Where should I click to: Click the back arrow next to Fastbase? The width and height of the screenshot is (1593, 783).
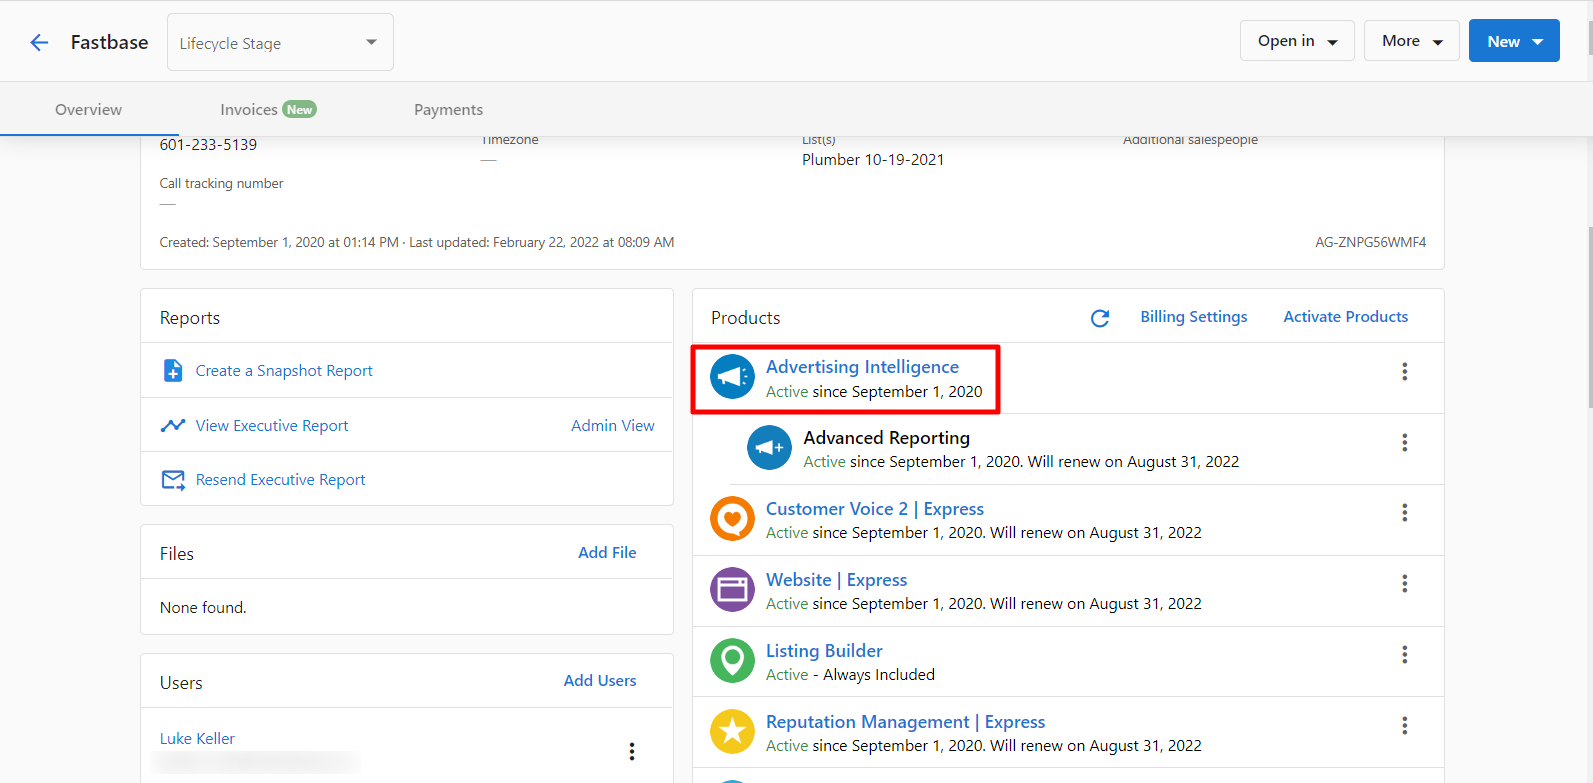pos(39,42)
